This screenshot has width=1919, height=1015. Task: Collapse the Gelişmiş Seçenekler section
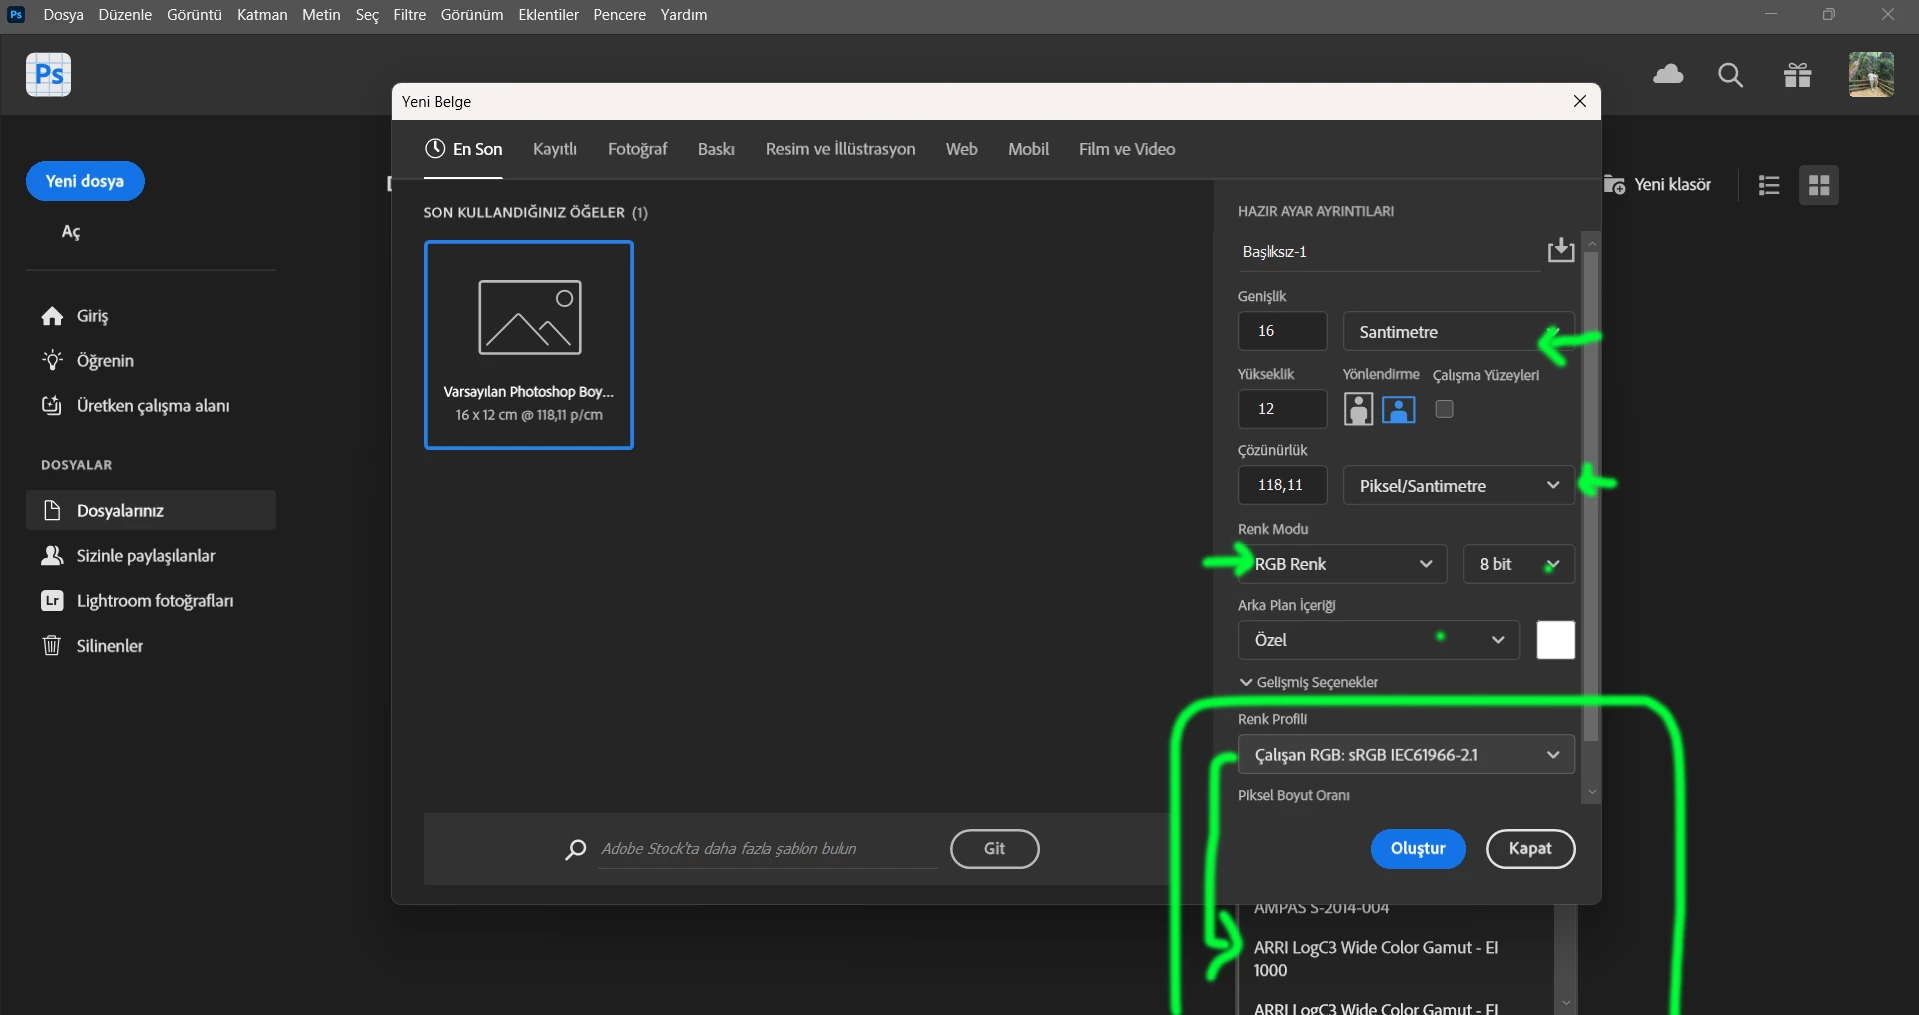pos(1308,682)
